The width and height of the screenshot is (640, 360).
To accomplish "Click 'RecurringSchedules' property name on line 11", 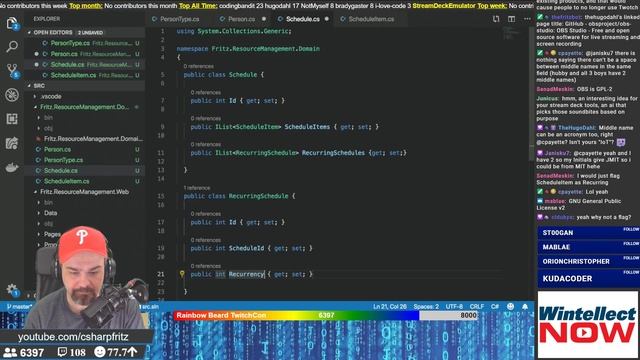I will (x=333, y=153).
